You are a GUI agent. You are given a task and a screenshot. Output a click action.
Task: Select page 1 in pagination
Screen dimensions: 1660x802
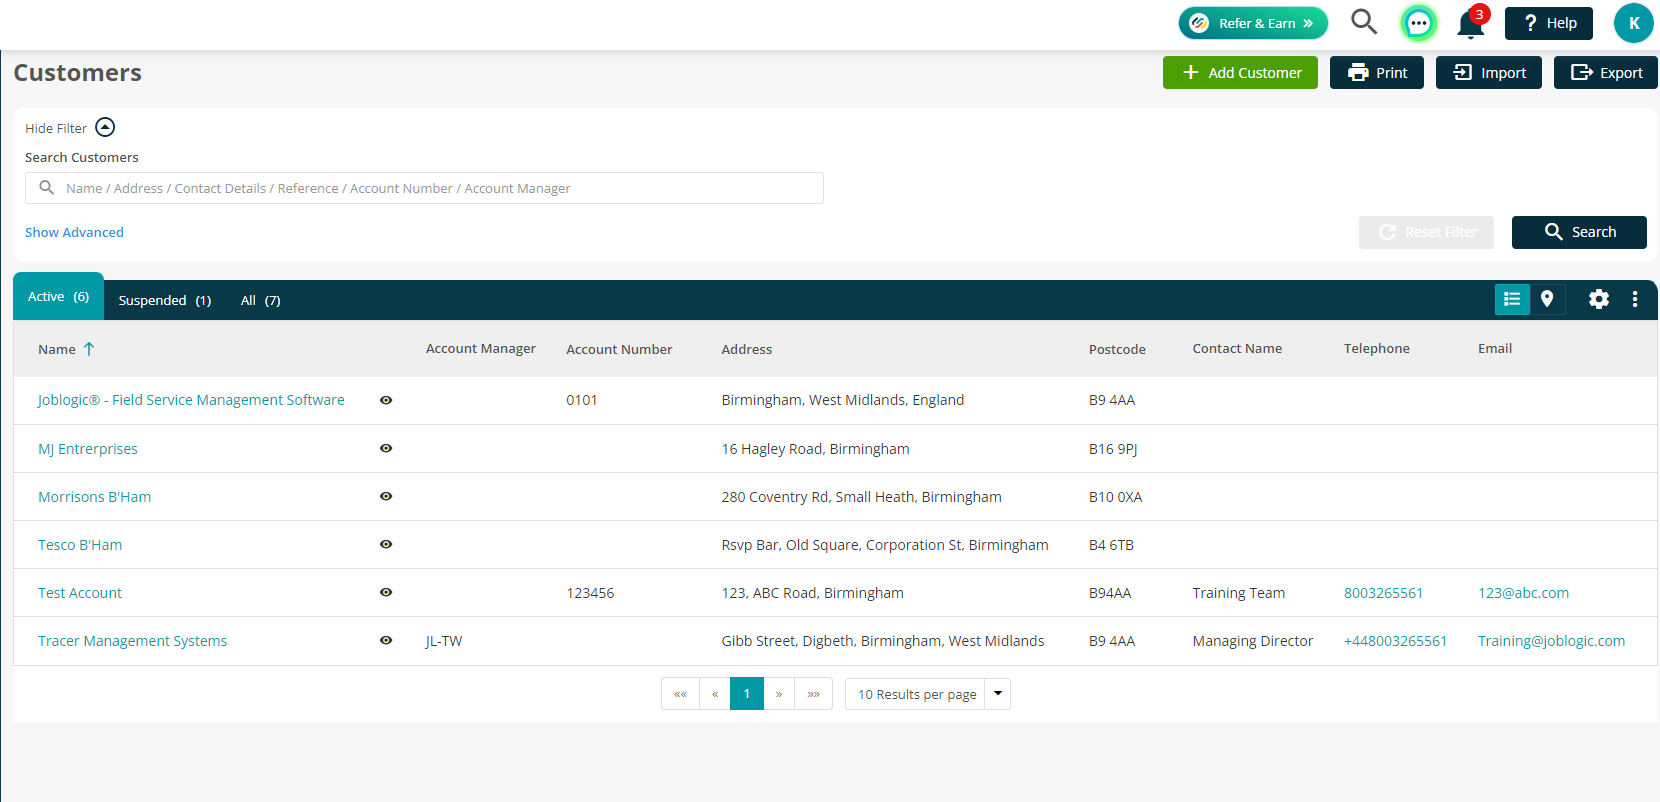[747, 694]
